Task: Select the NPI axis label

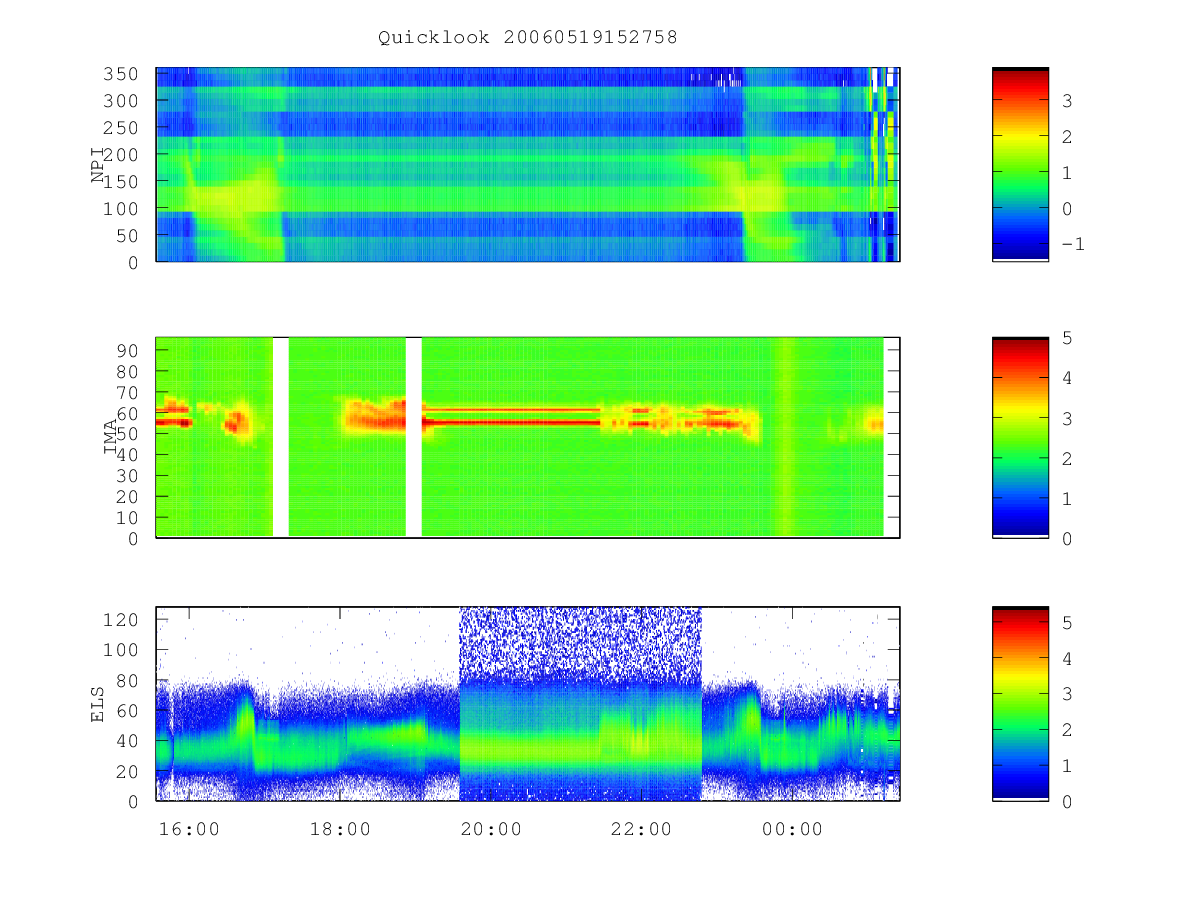Action: coord(98,164)
